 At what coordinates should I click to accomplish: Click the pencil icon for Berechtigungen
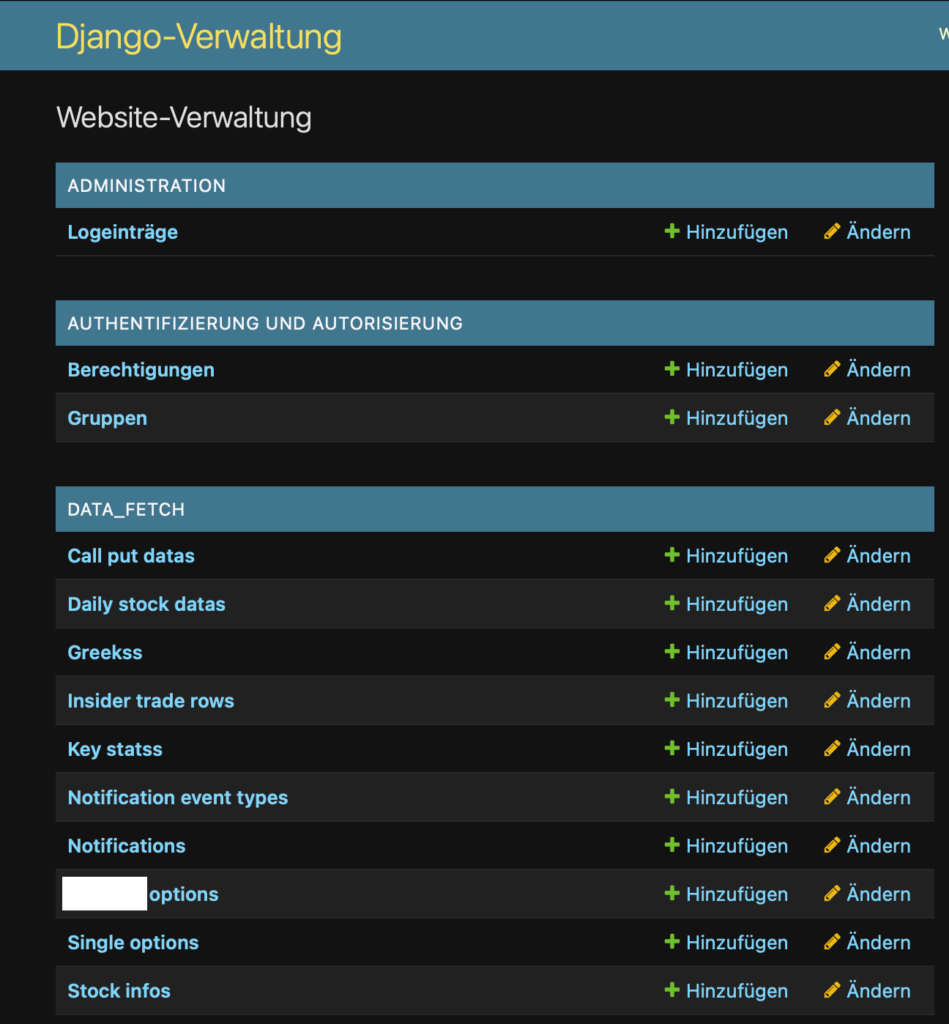[x=832, y=370]
